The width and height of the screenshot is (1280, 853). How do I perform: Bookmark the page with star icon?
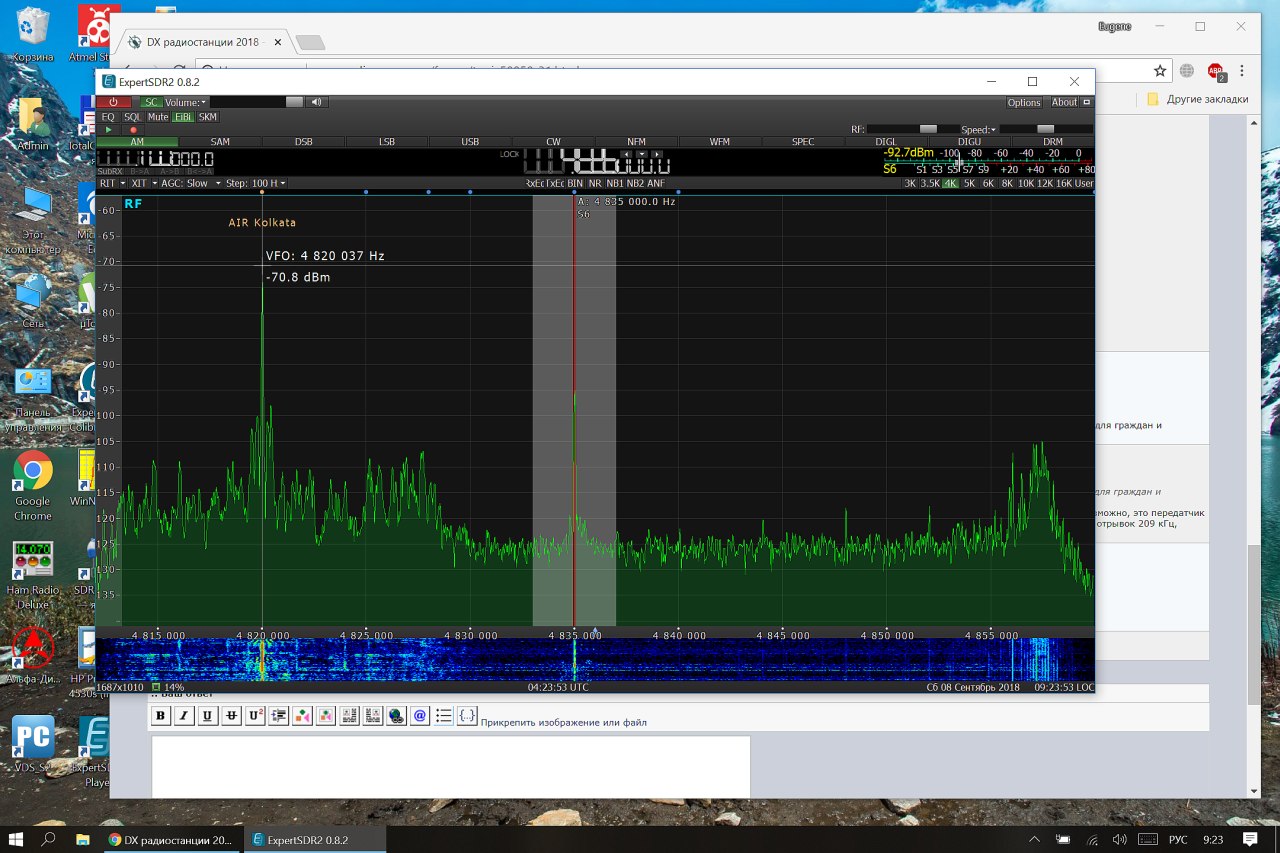(1160, 71)
